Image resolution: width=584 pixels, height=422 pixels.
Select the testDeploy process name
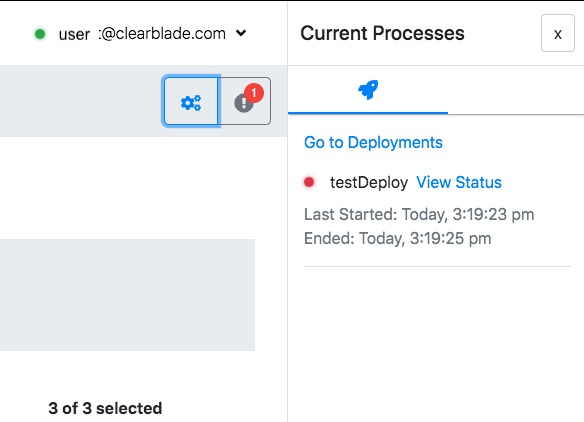pyautogui.click(x=369, y=183)
